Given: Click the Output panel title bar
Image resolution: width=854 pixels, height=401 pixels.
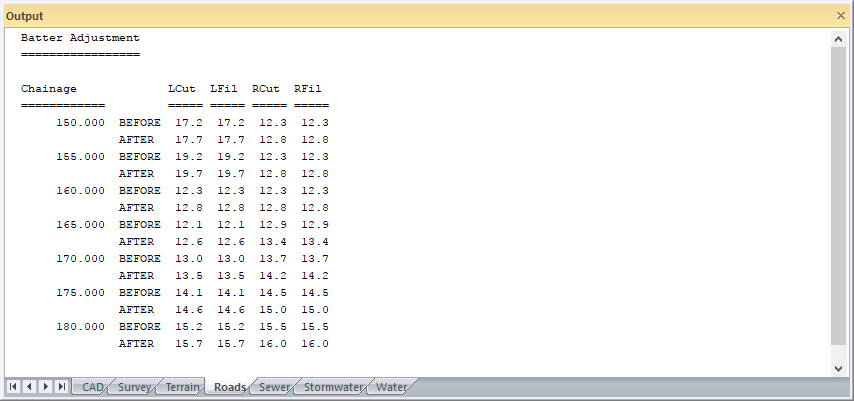Looking at the screenshot, I should point(400,16).
